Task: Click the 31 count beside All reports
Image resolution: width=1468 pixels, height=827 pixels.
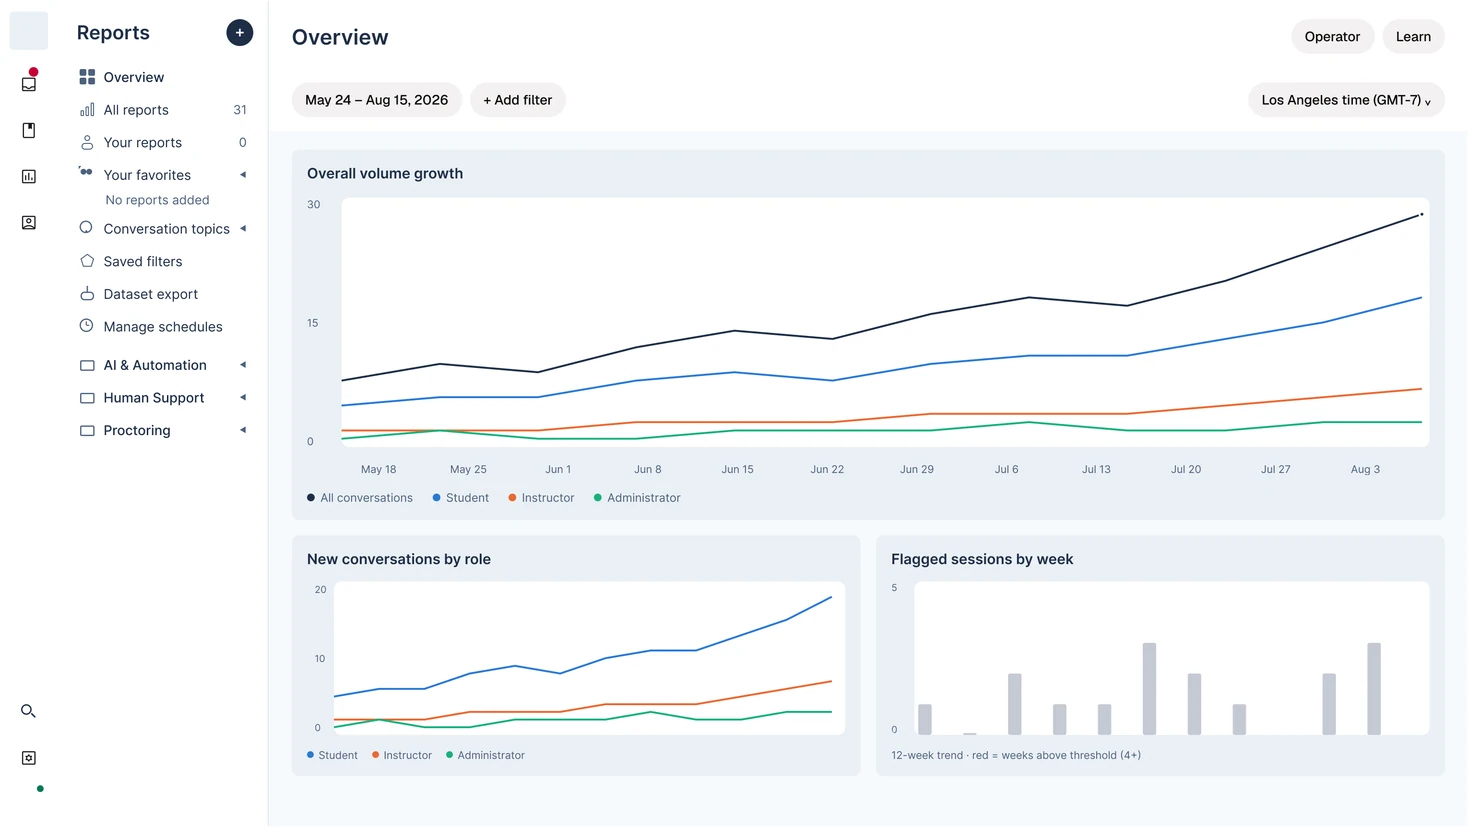Action: tap(240, 110)
